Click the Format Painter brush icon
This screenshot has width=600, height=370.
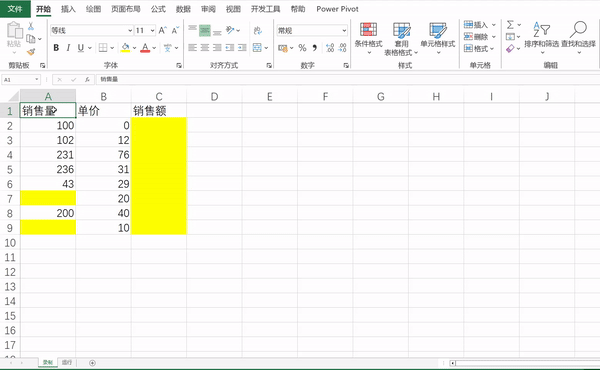coord(31,51)
